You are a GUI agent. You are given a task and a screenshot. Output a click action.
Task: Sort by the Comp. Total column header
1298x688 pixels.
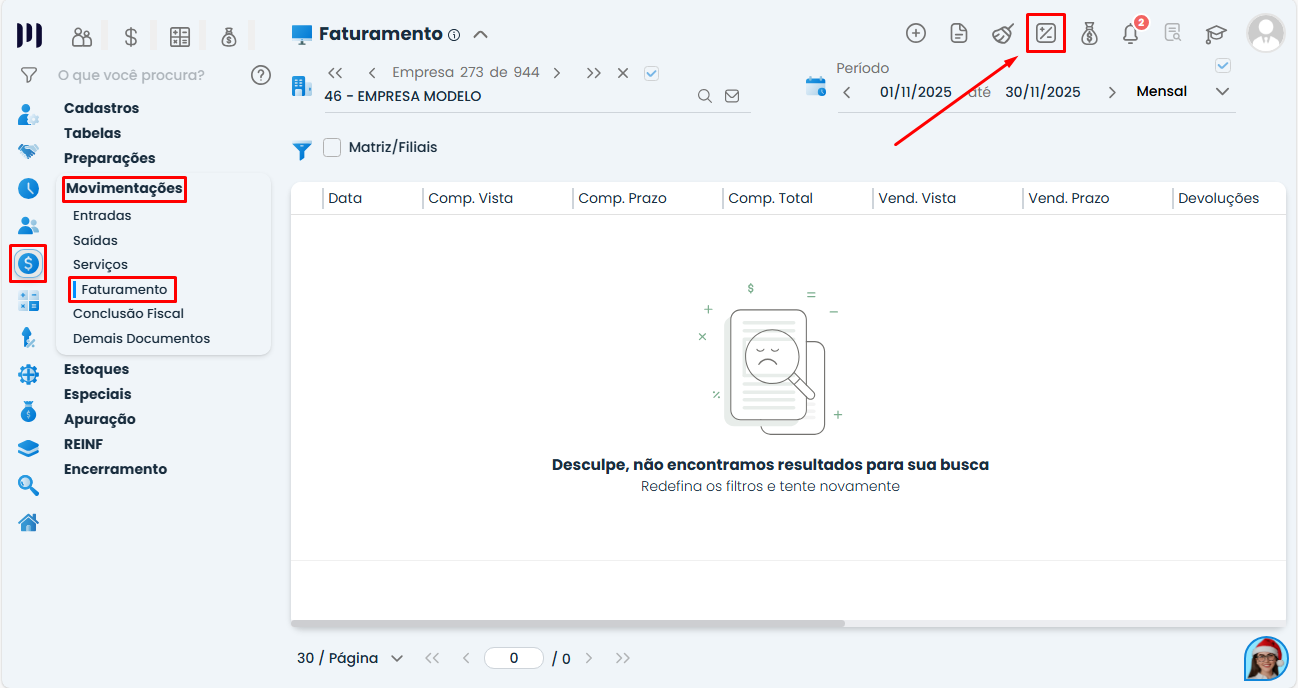770,198
